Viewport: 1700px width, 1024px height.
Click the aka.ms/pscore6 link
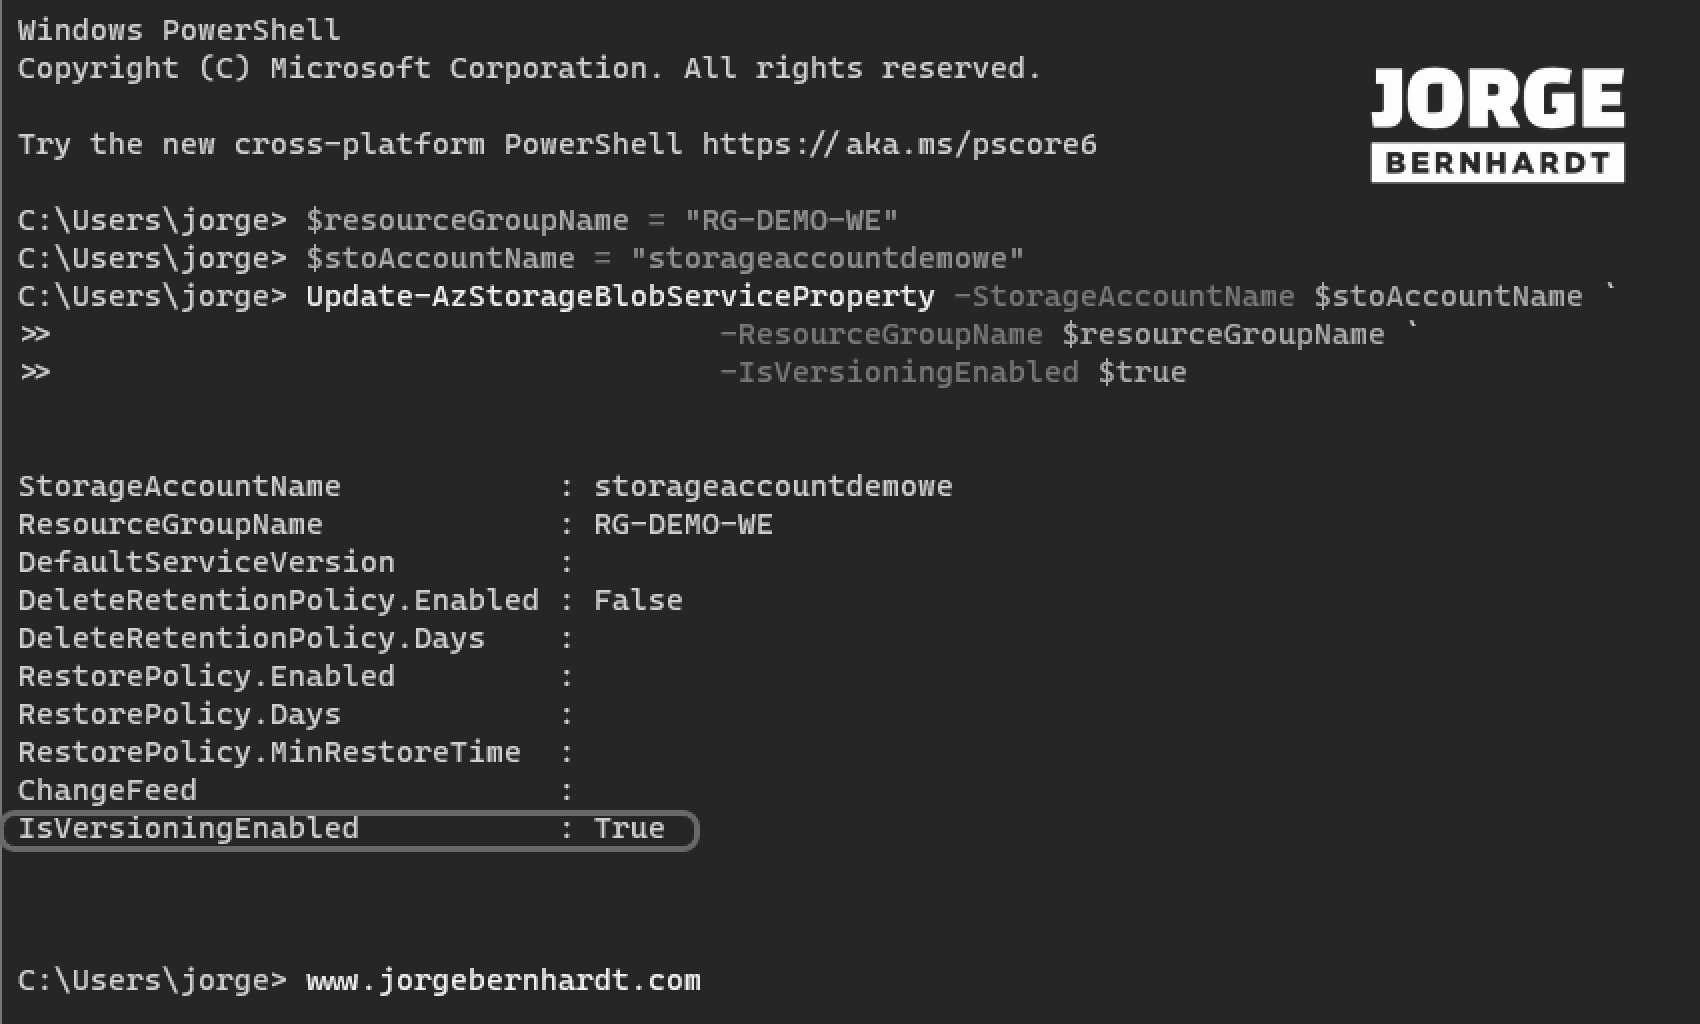pyautogui.click(x=899, y=145)
